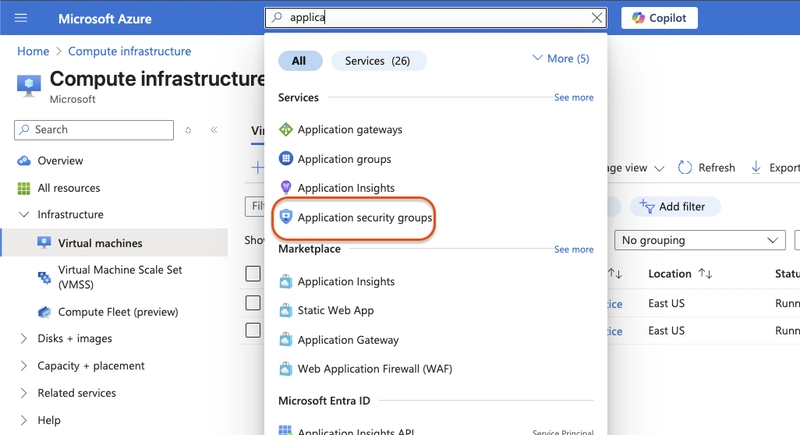The height and width of the screenshot is (435, 800).
Task: Open Application security groups service
Action: [x=365, y=218]
